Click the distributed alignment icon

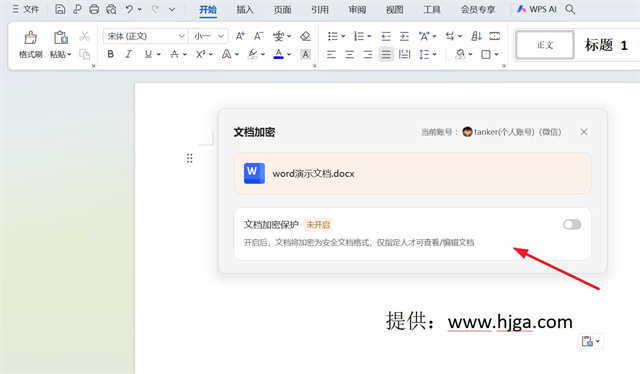[404, 54]
